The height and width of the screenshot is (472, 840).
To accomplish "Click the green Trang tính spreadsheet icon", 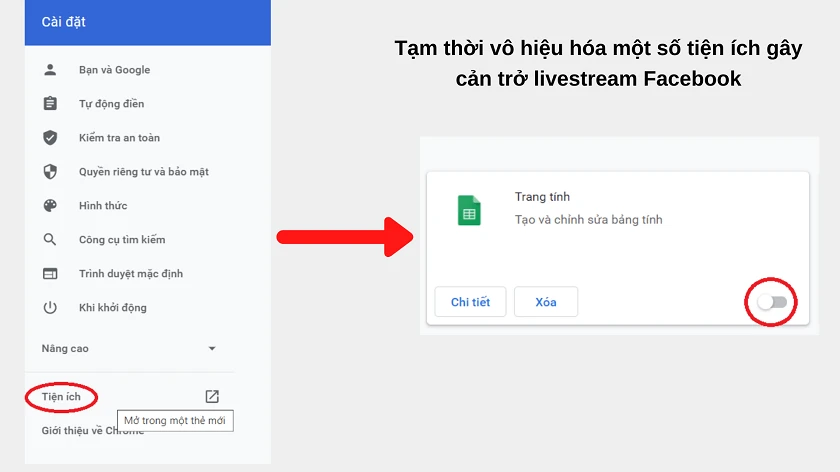I will pyautogui.click(x=469, y=210).
